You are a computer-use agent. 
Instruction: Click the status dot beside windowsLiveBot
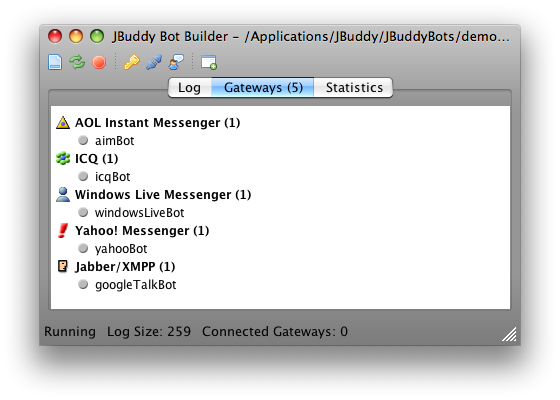coord(83,212)
